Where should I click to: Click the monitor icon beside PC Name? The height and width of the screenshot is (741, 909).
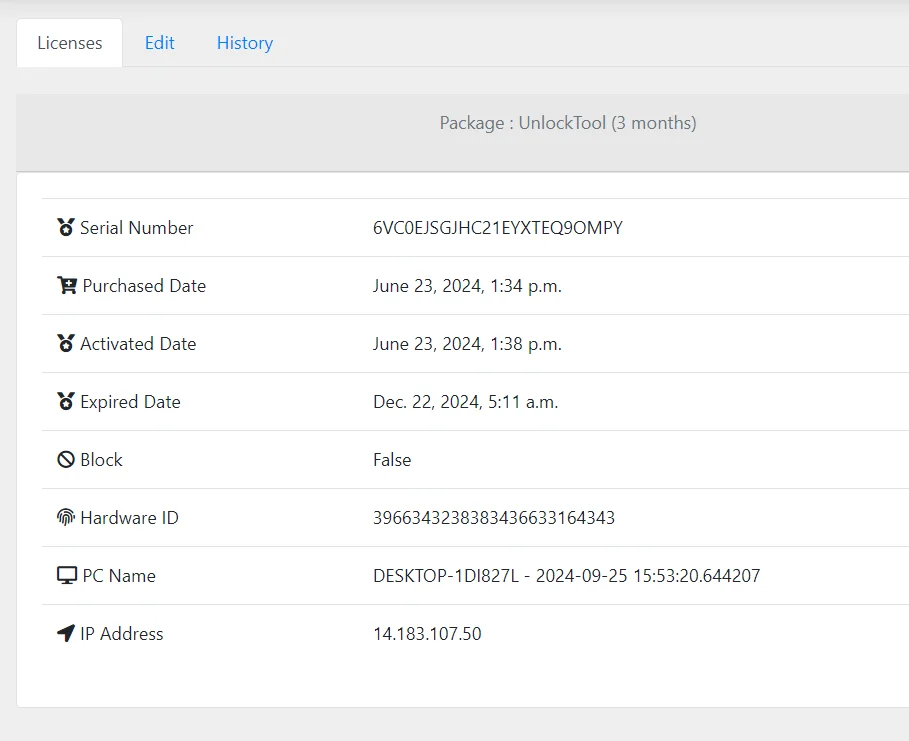(x=67, y=575)
